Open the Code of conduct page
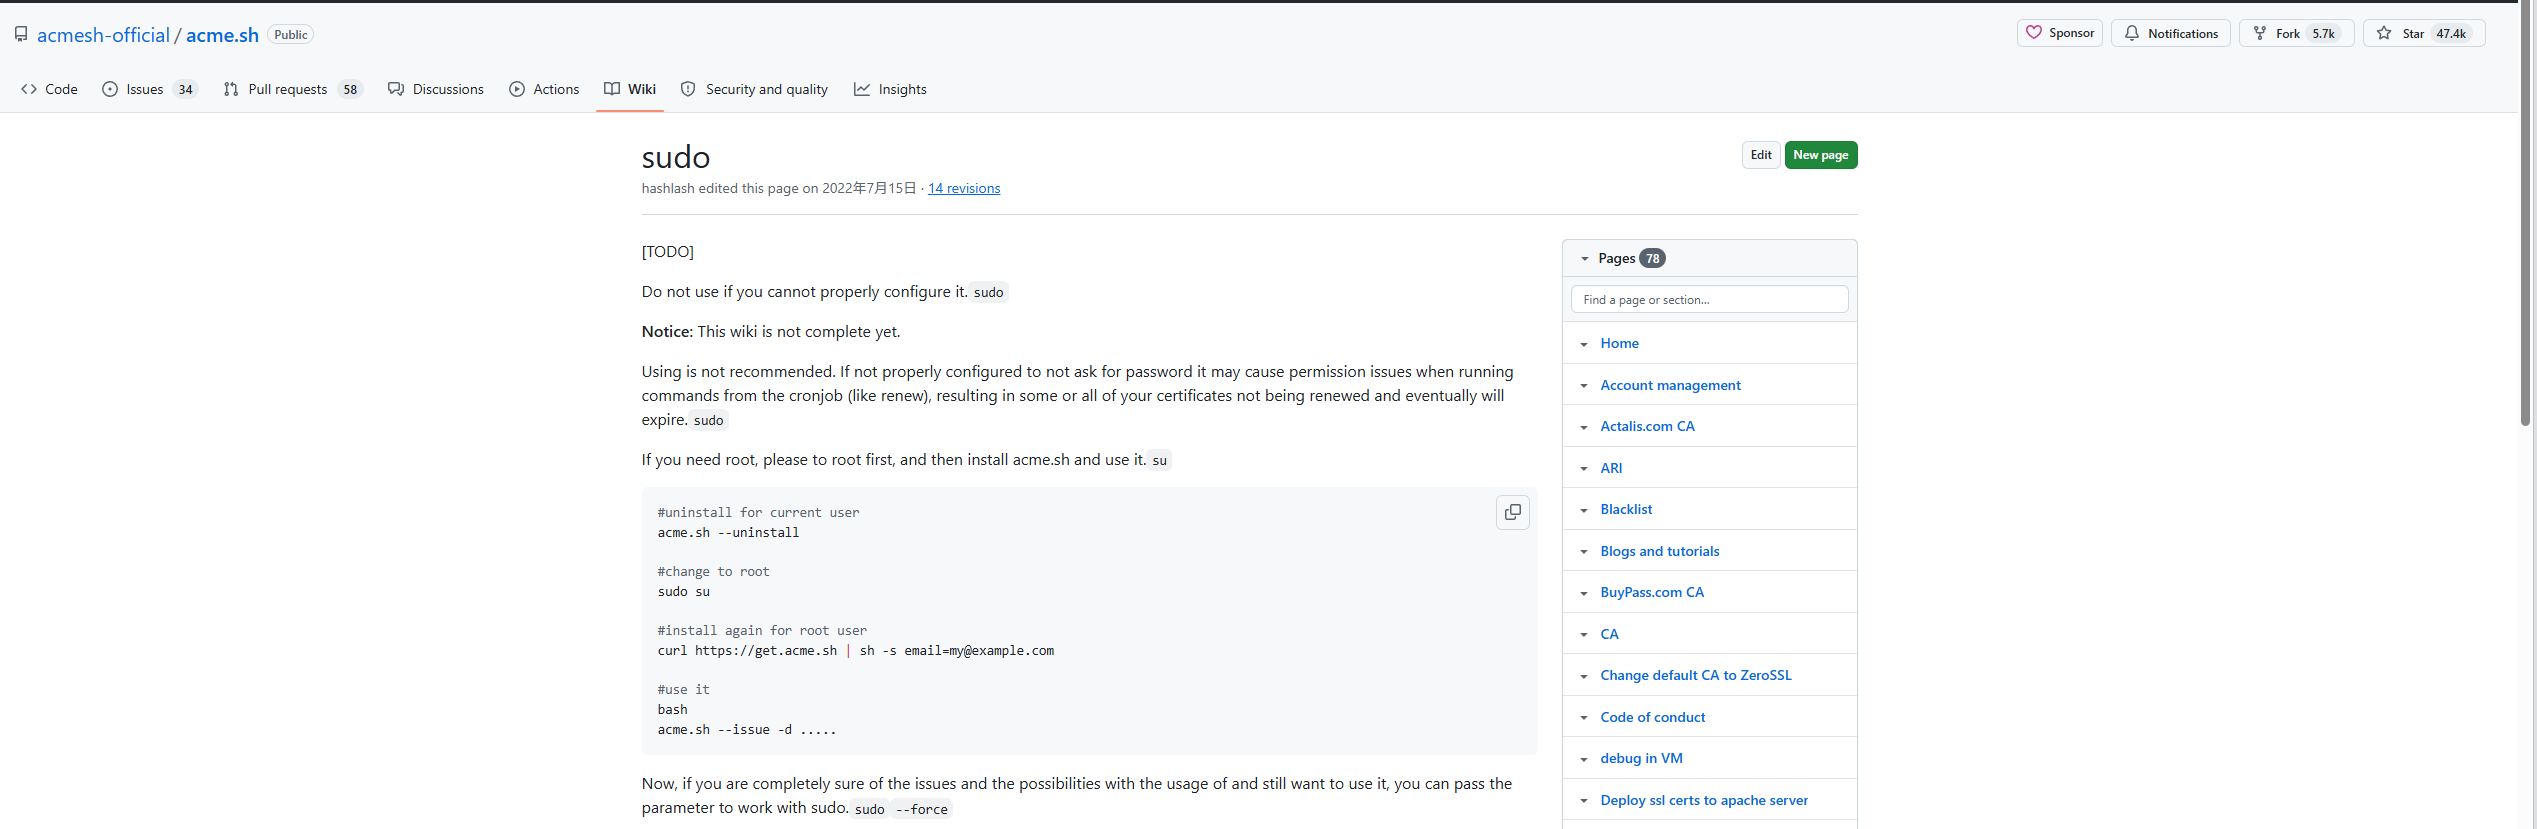2537x829 pixels. click(1652, 717)
